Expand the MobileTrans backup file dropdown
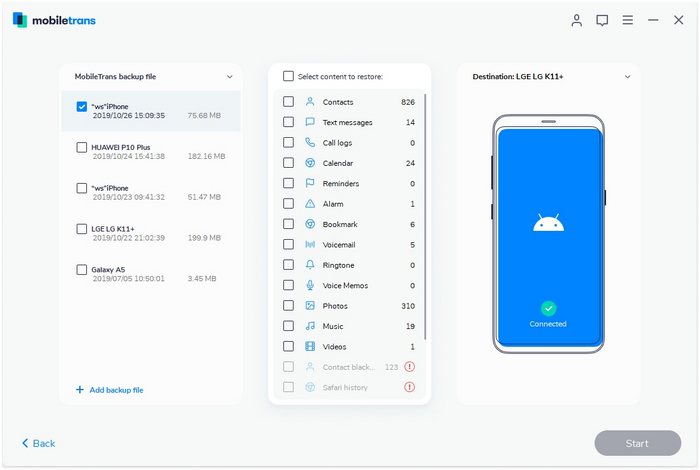 point(229,77)
